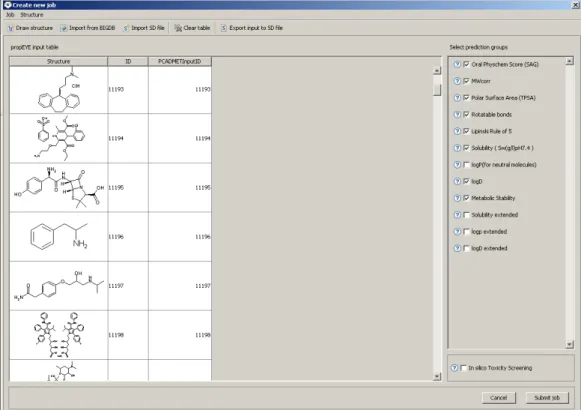Click the Draw structure toolbar button

30,28
